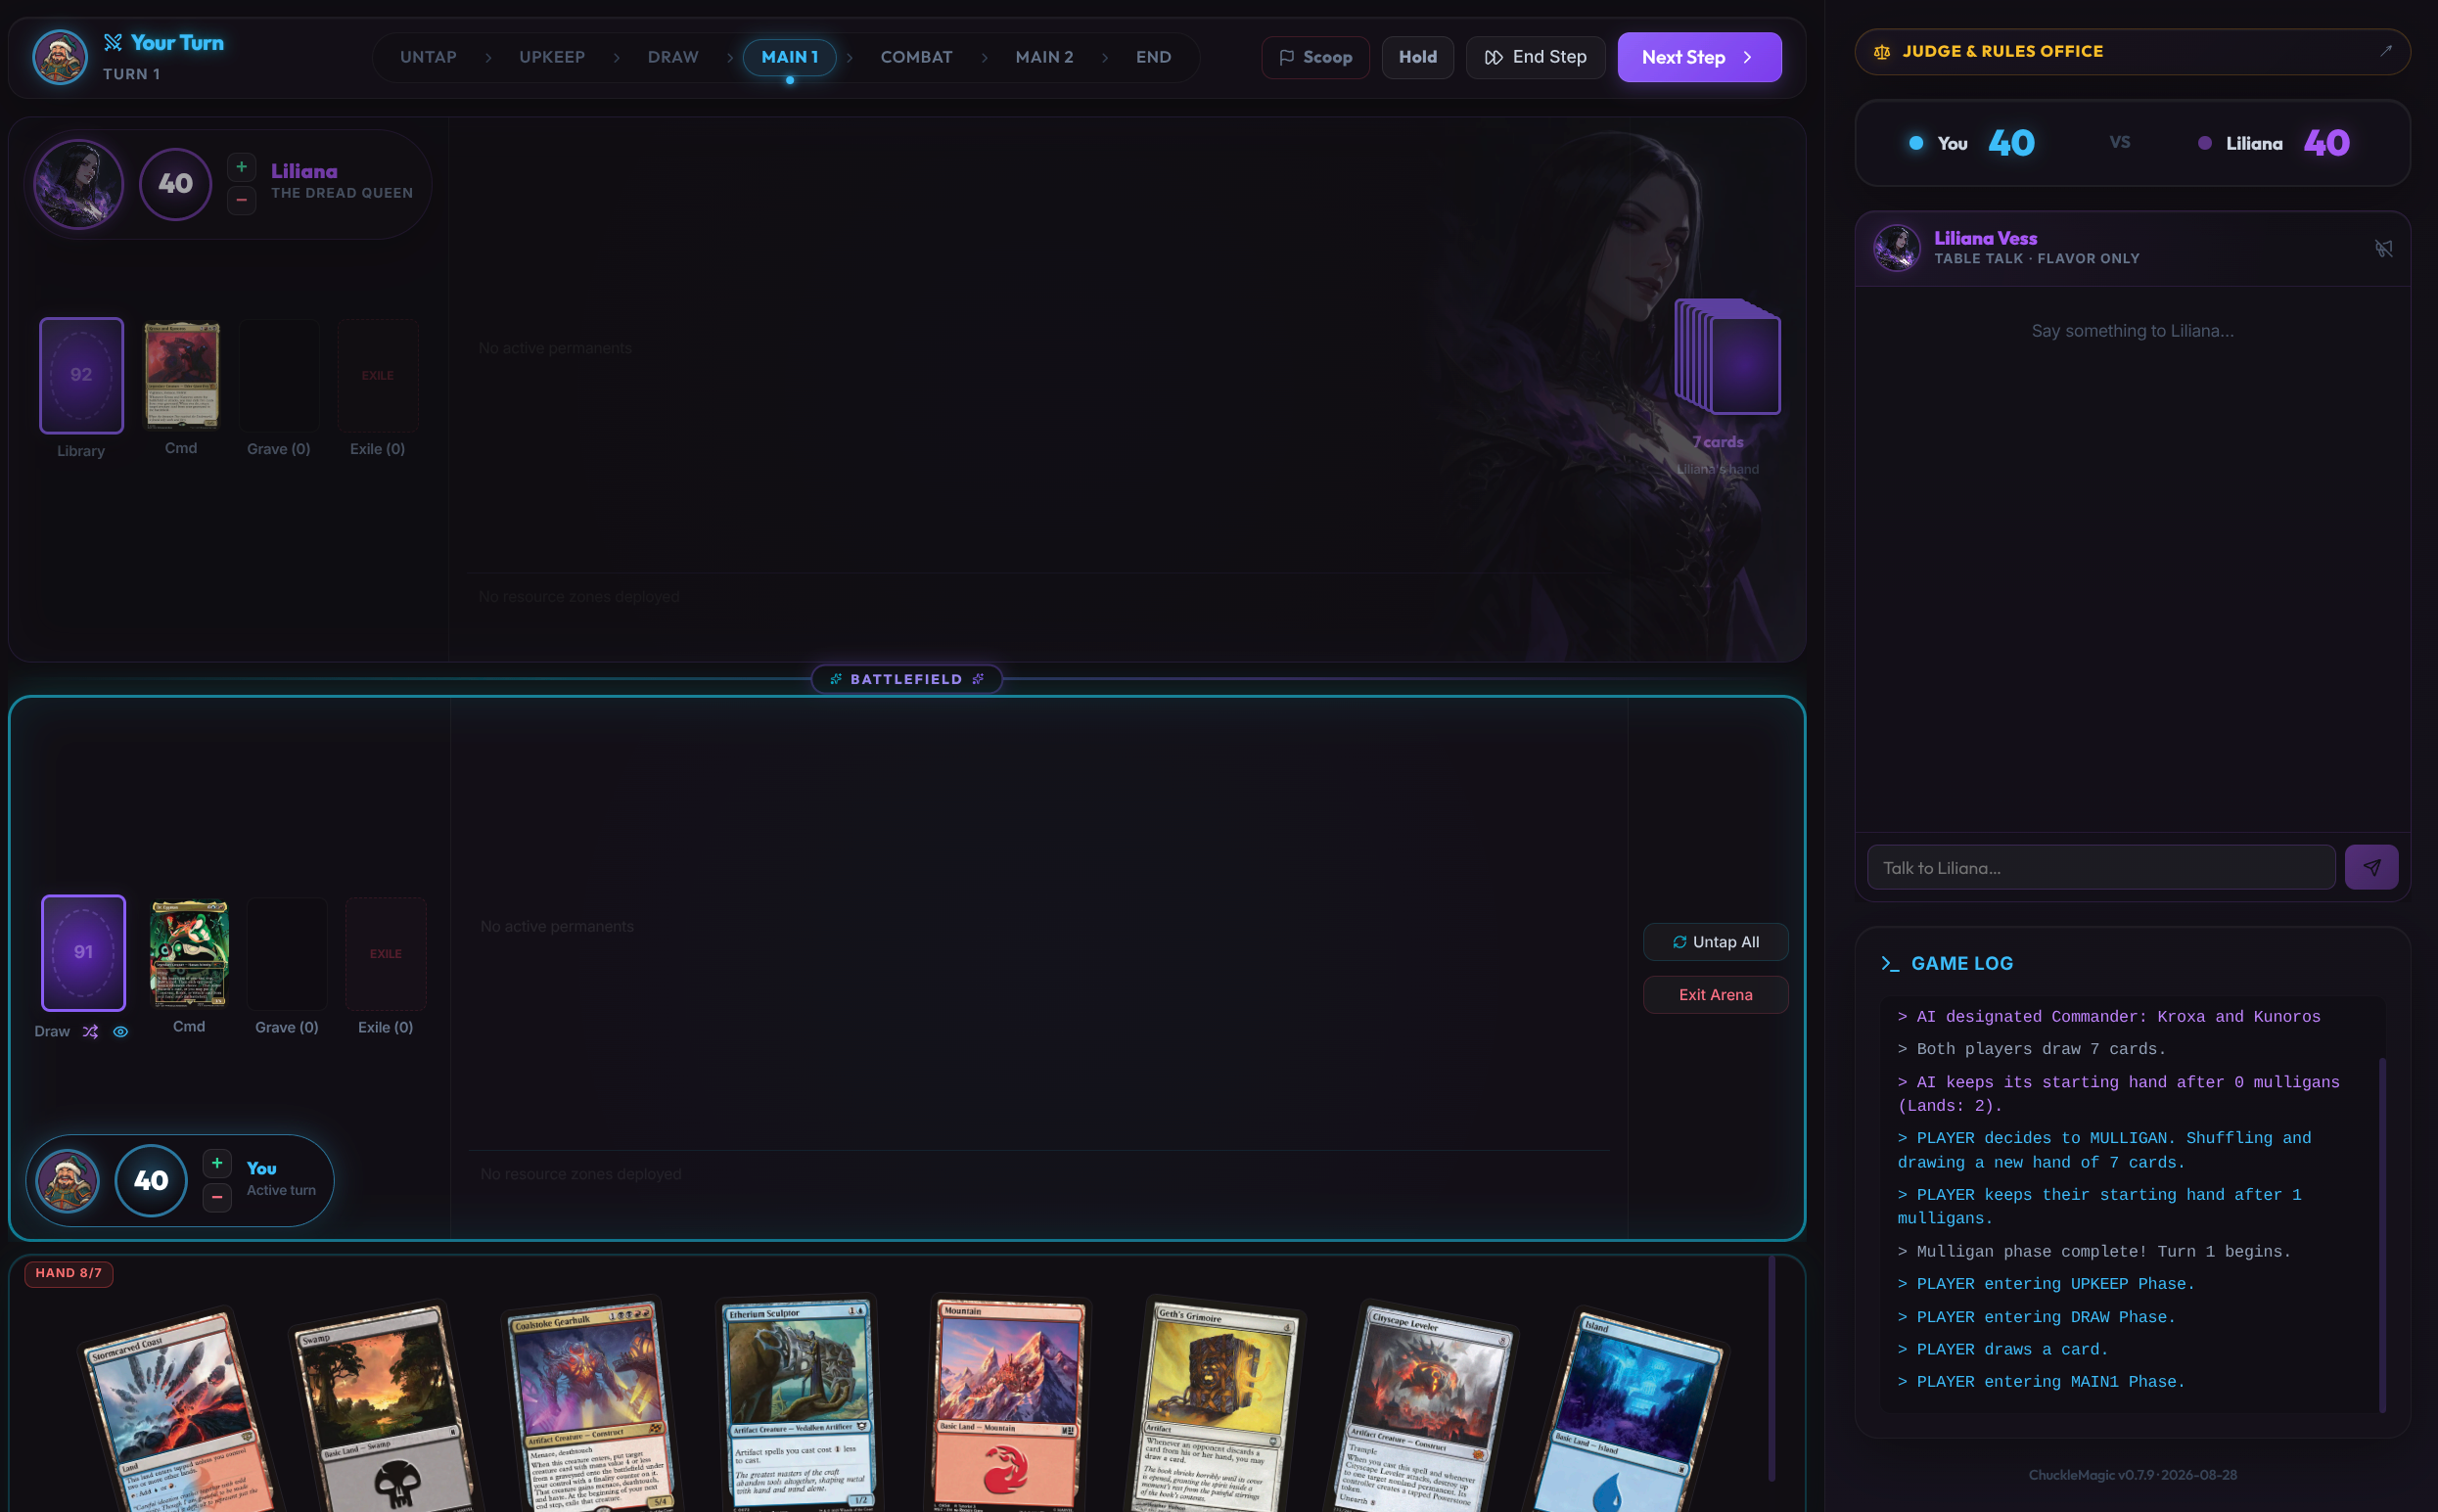This screenshot has width=2438, height=1512.
Task: Click Liliana's portrait avatar on the board
Action: point(79,184)
